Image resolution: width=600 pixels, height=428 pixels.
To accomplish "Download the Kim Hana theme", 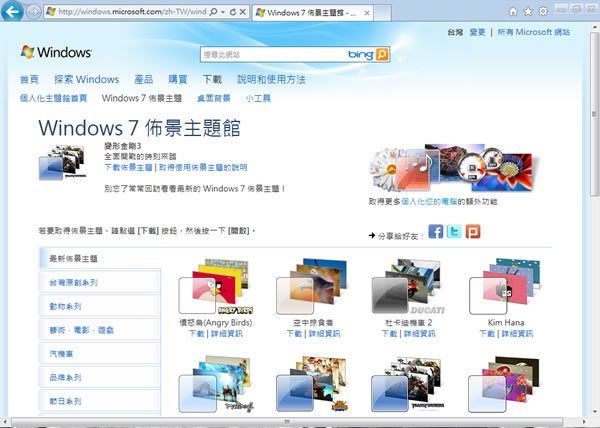I will (x=487, y=334).
